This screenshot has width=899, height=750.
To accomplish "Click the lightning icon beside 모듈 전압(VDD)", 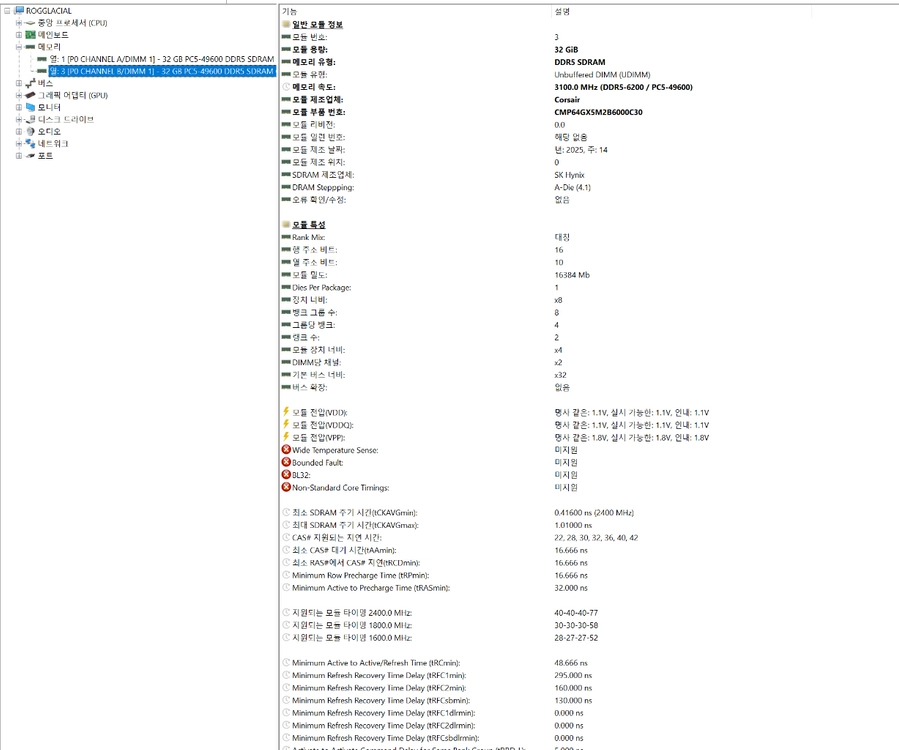I will point(286,412).
